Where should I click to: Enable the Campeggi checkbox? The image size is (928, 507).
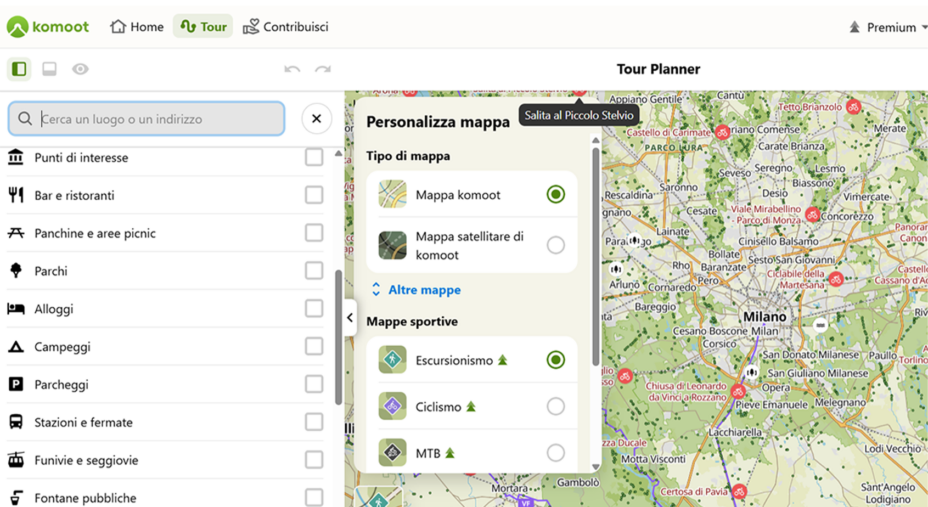314,347
